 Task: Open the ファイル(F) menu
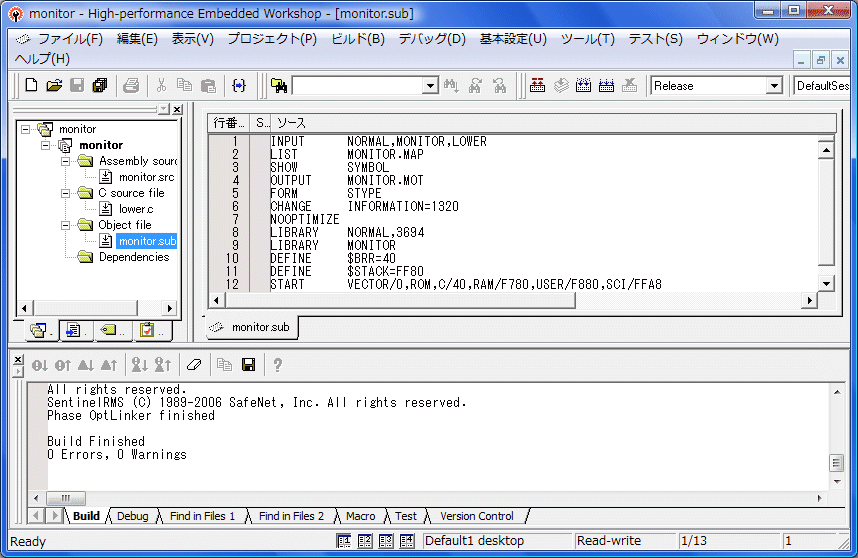[x=69, y=39]
